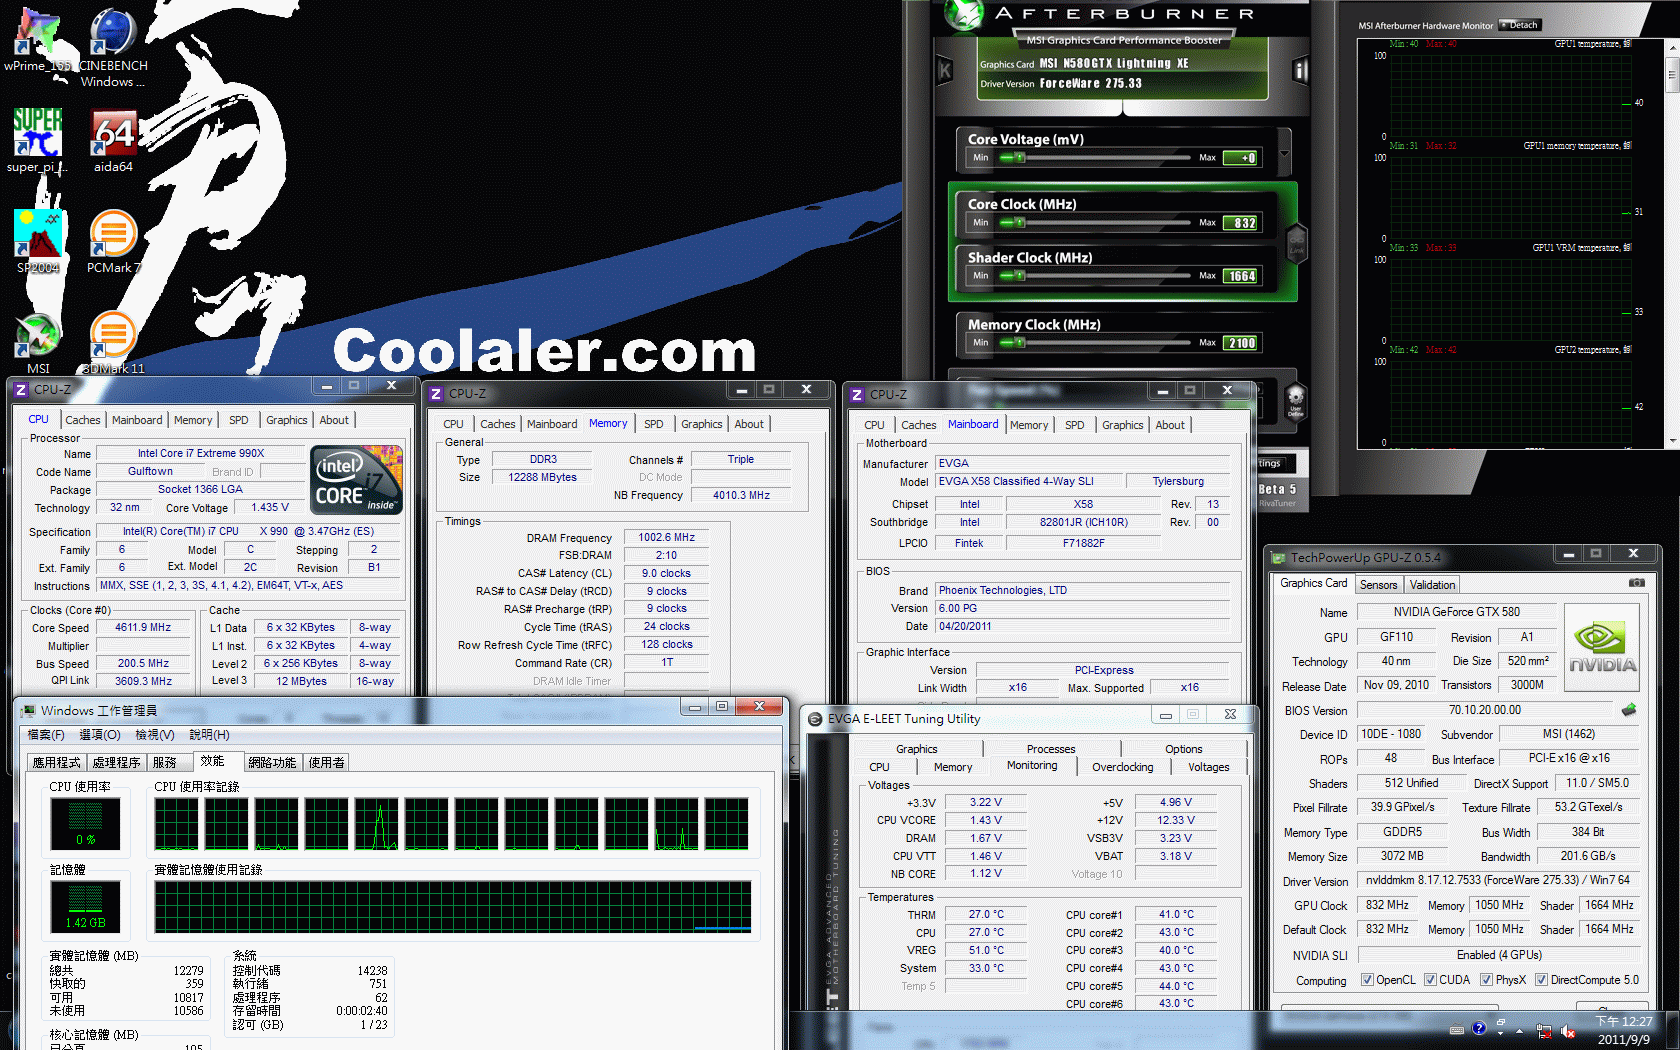1680x1050 pixels.
Task: Click the Memory Clock value field 2100
Action: tap(1241, 343)
